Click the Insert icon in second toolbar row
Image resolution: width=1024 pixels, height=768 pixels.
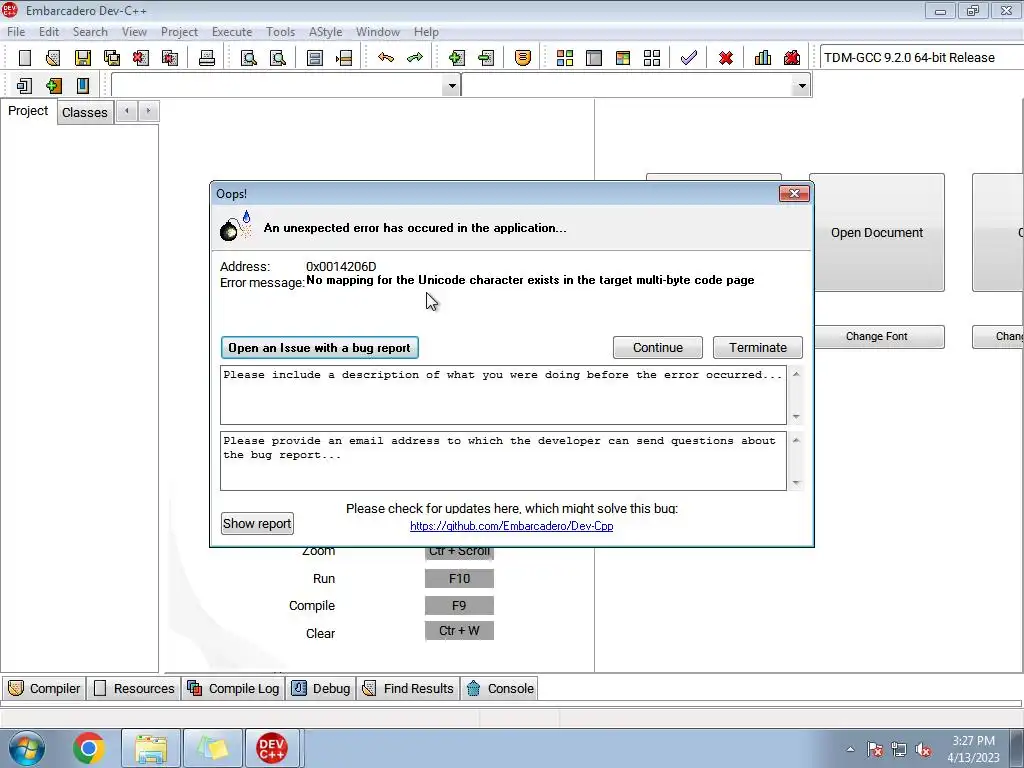point(24,85)
